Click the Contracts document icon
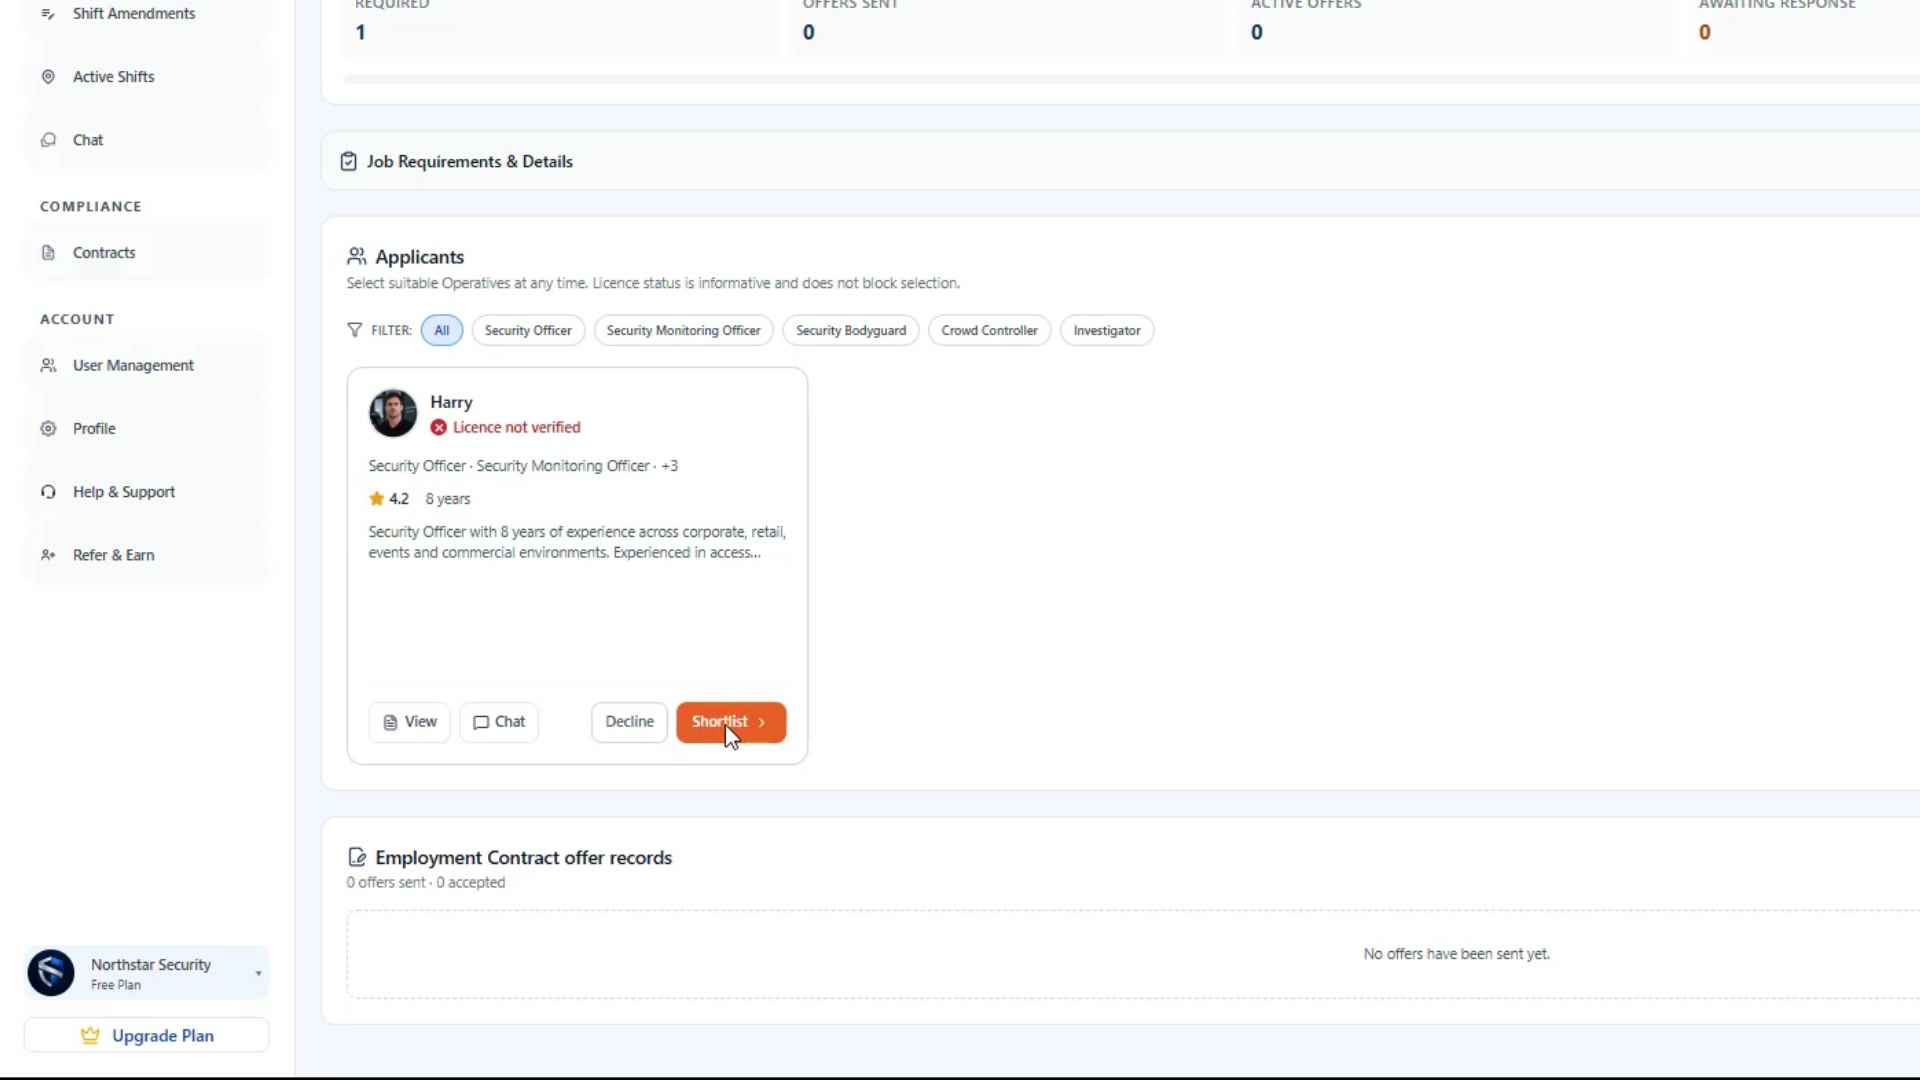The width and height of the screenshot is (1920, 1080). pos(48,253)
